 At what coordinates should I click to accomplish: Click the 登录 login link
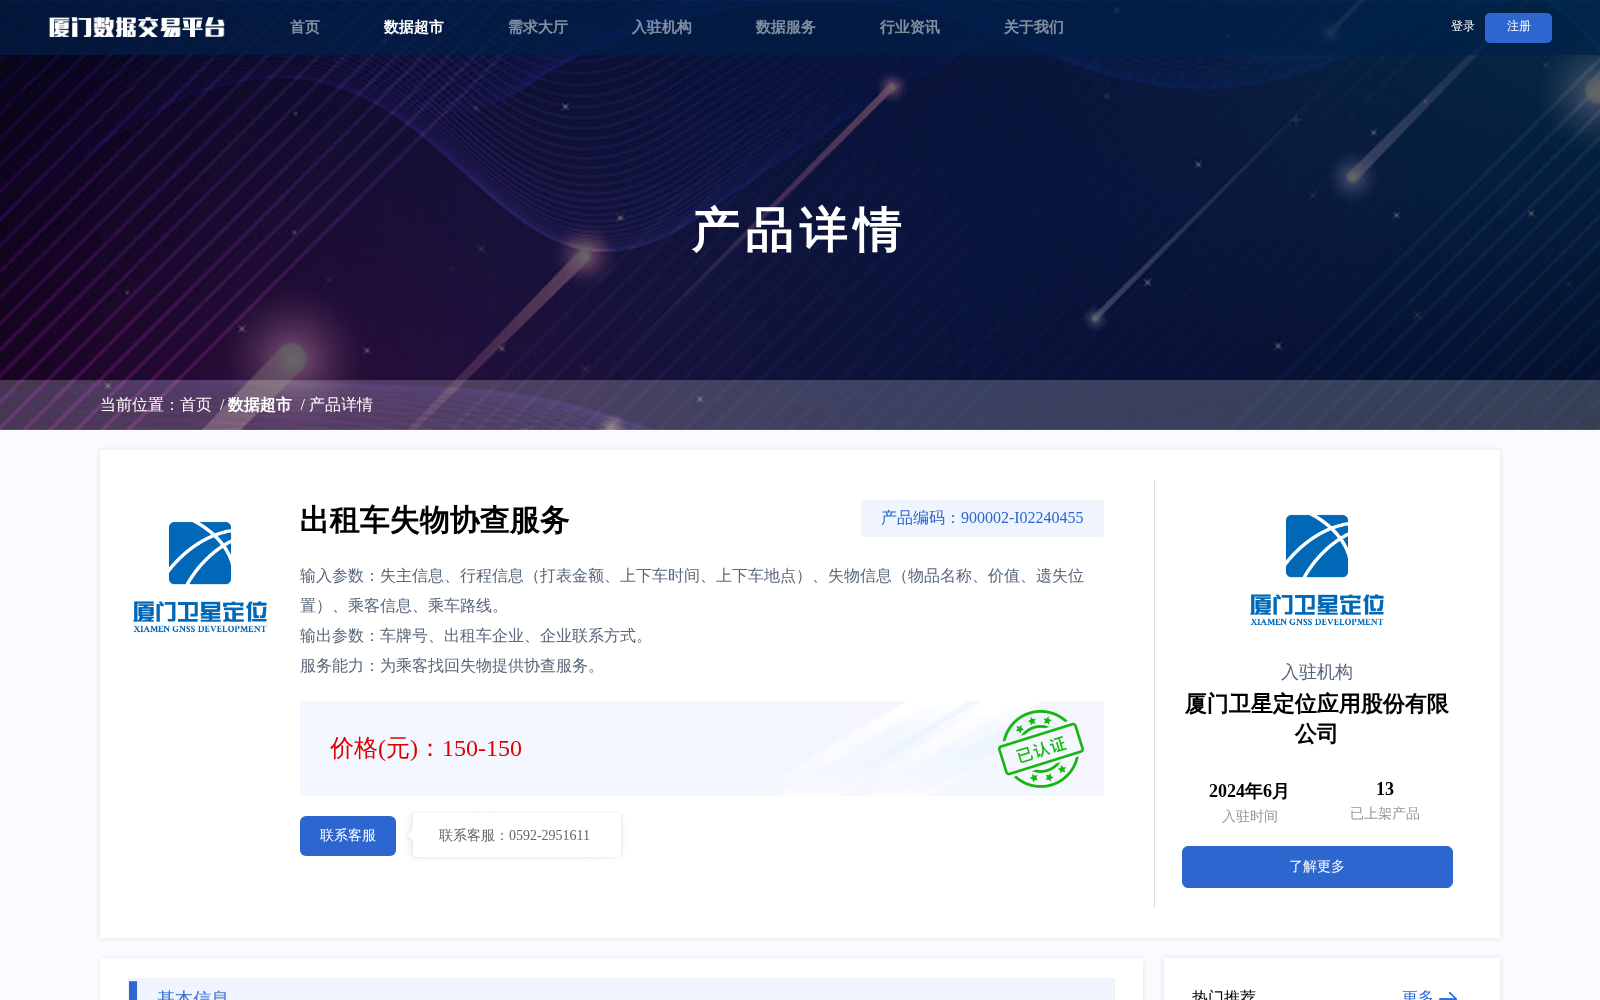click(1462, 27)
